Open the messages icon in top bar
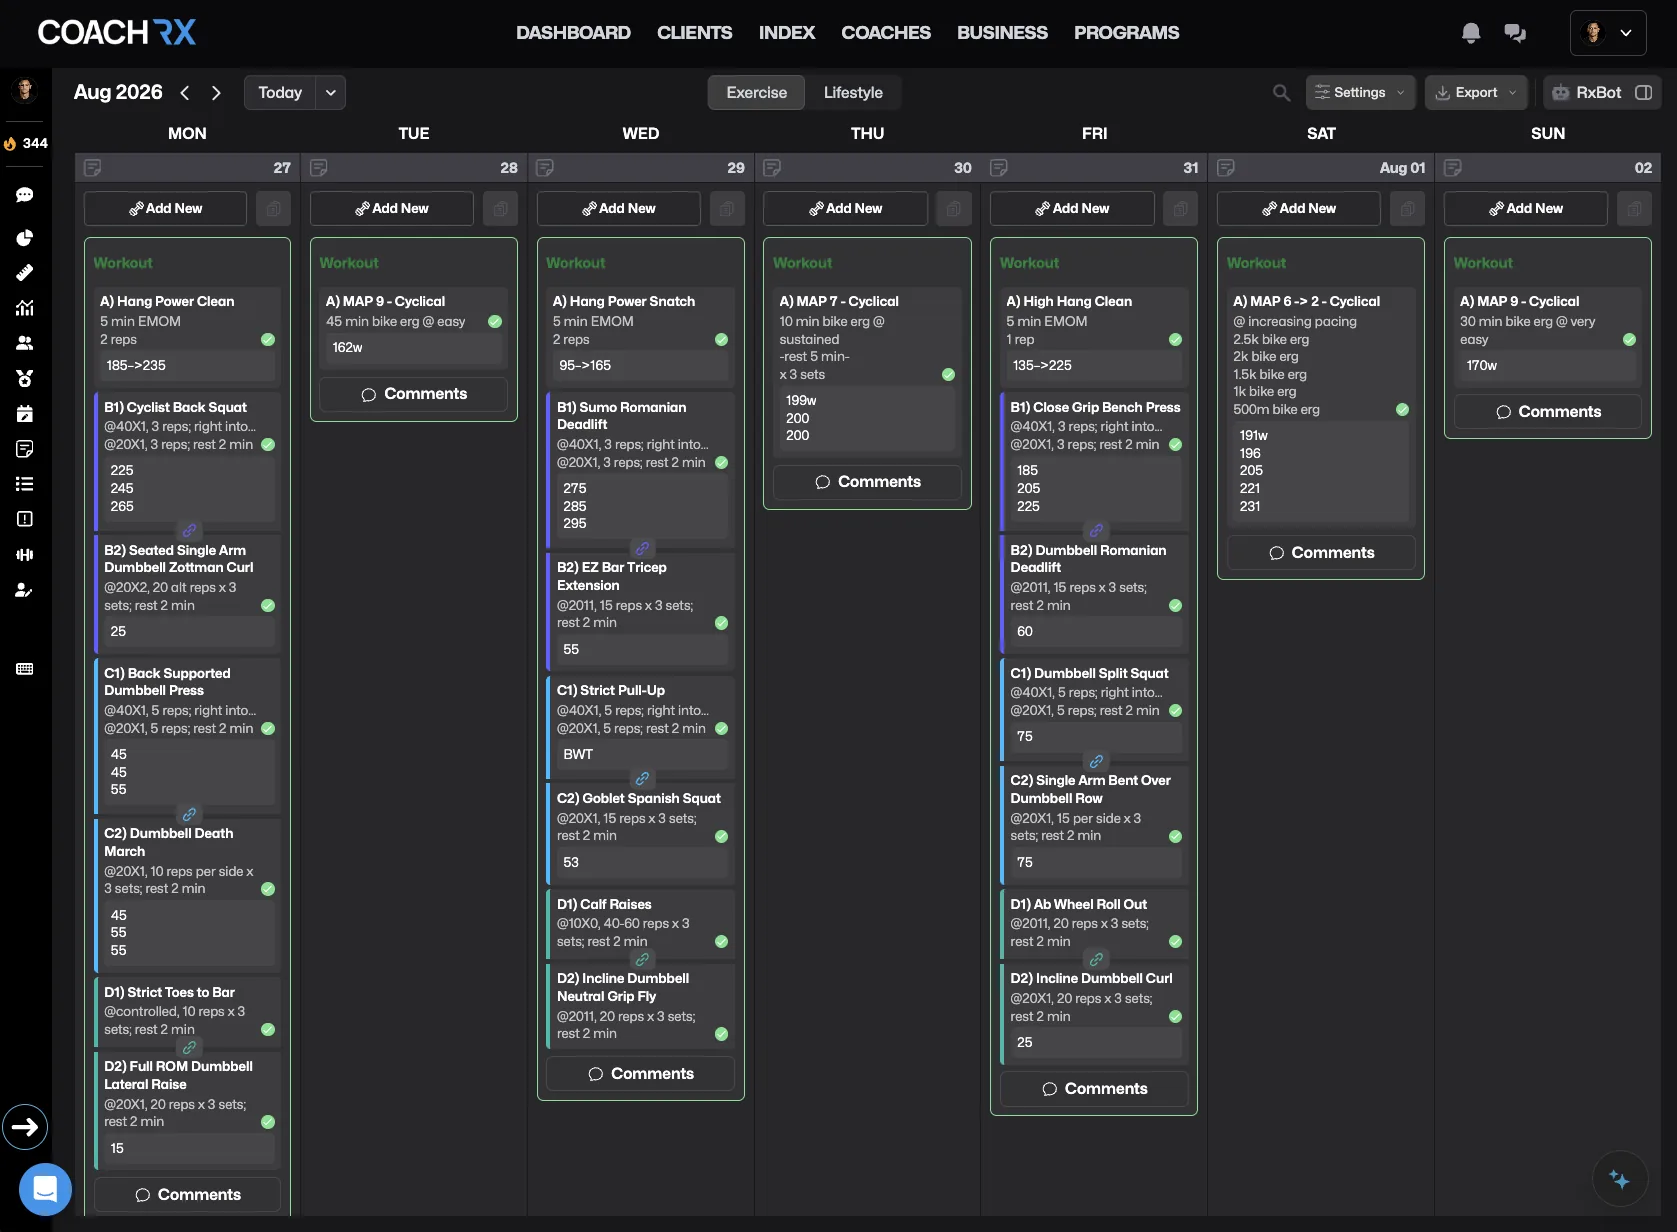This screenshot has width=1677, height=1232. pos(1515,33)
